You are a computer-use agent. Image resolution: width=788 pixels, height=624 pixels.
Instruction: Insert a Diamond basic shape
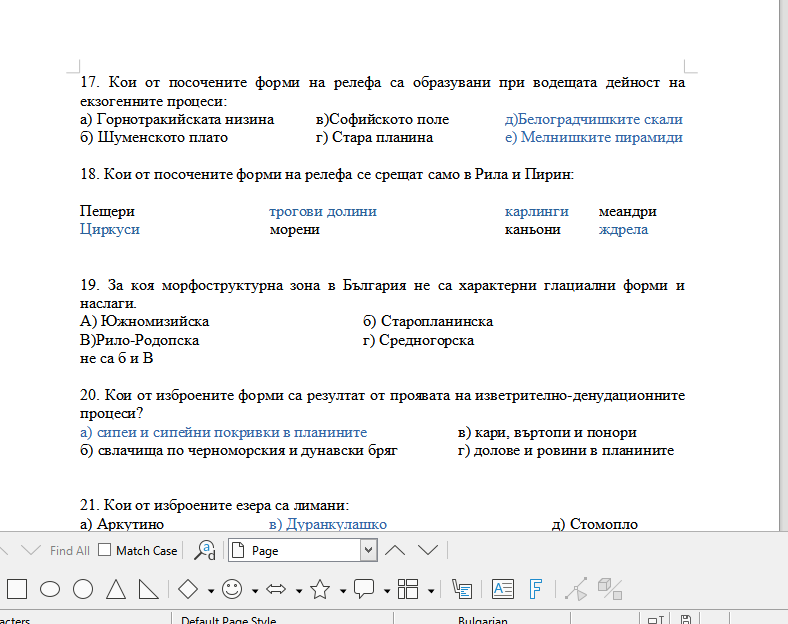click(x=188, y=589)
